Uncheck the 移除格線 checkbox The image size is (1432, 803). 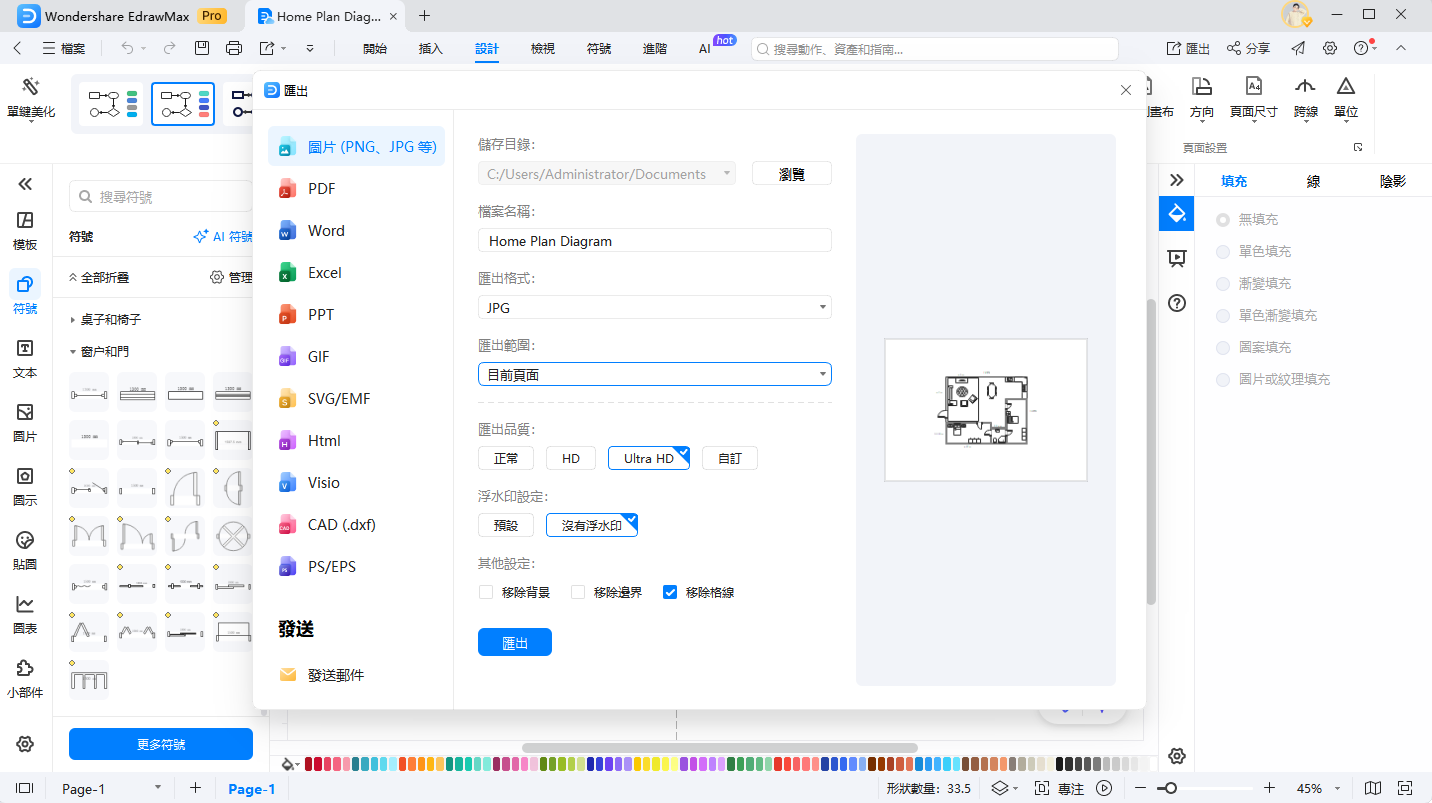point(670,592)
